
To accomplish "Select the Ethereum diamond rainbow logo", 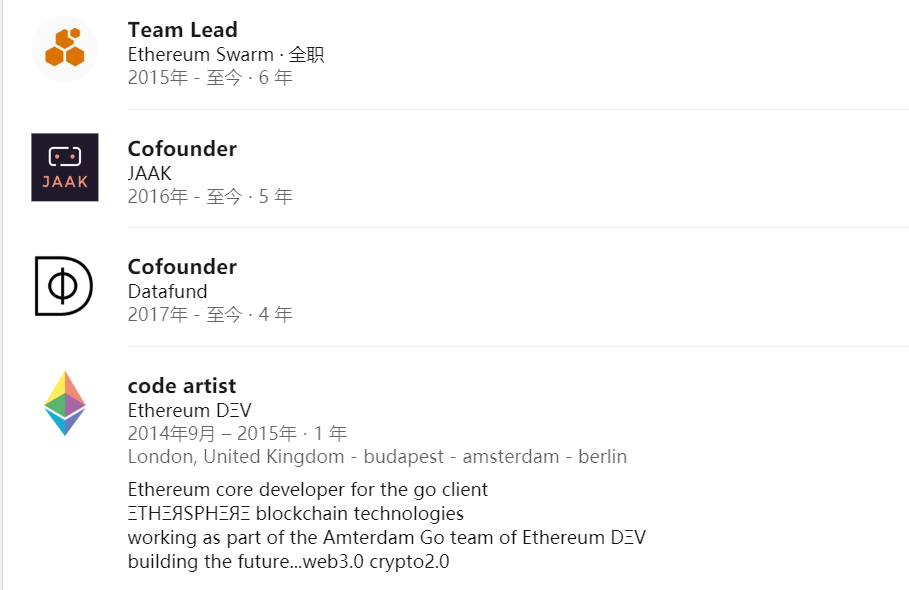I will [x=65, y=403].
